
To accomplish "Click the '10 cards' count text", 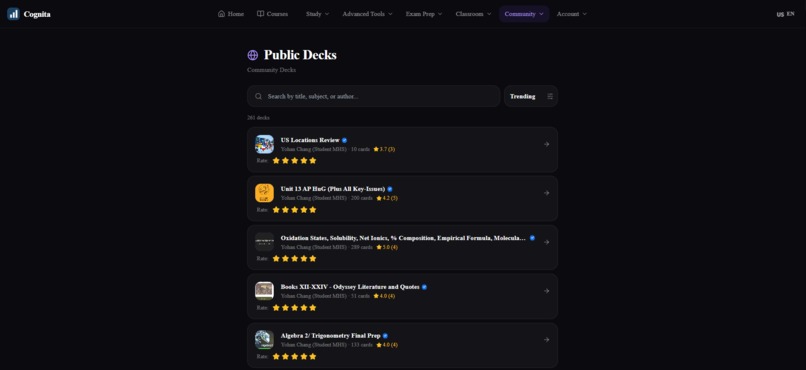I will click(360, 149).
